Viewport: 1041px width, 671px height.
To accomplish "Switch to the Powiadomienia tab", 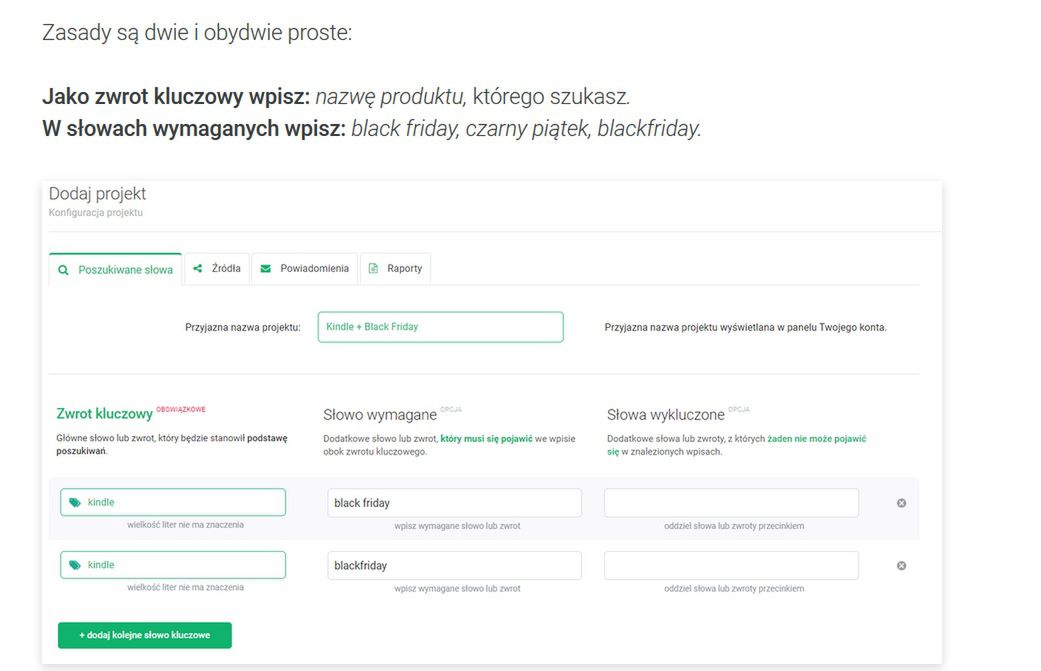I will click(305, 269).
